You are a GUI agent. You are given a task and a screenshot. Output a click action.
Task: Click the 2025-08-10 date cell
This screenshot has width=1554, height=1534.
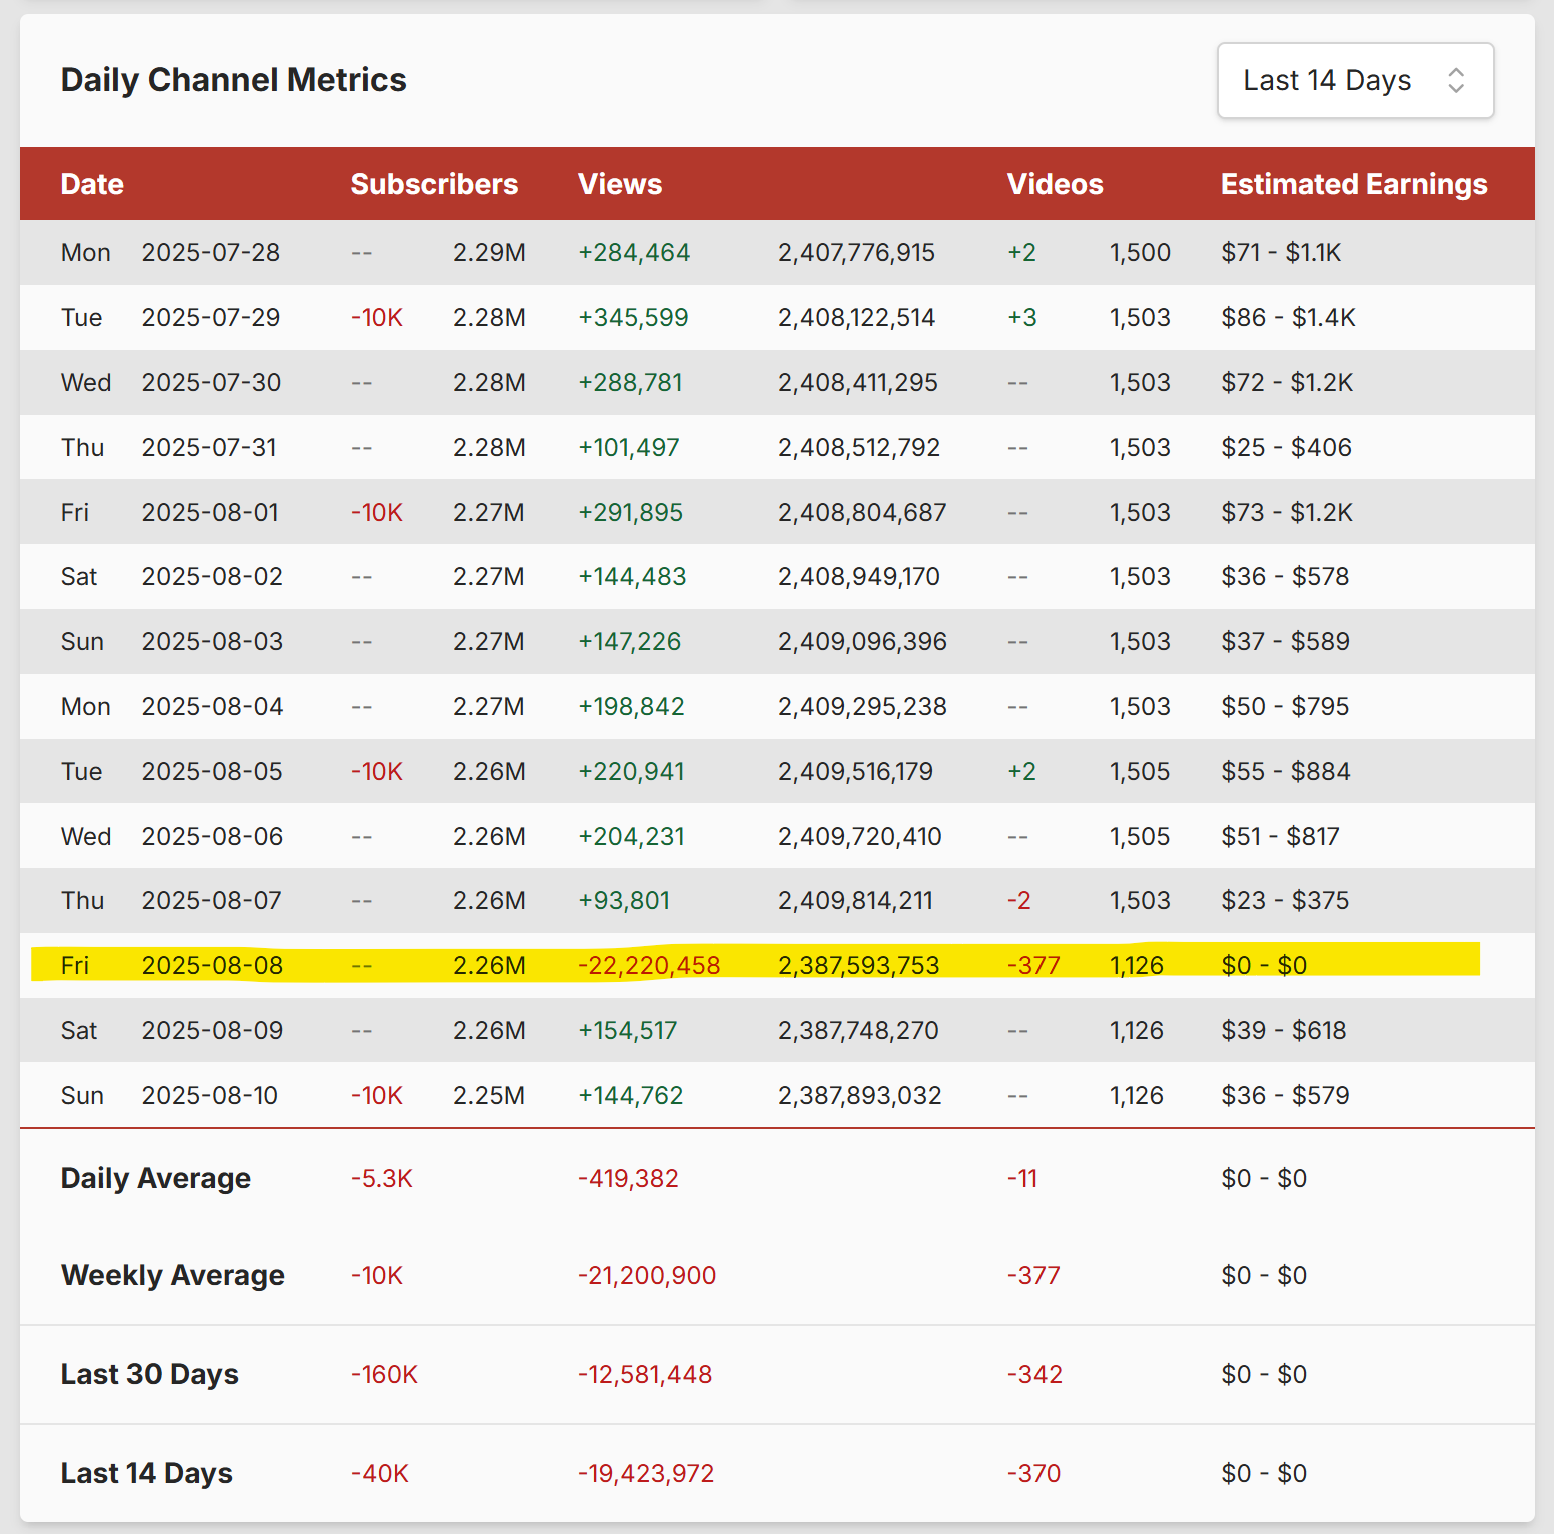tap(210, 1095)
